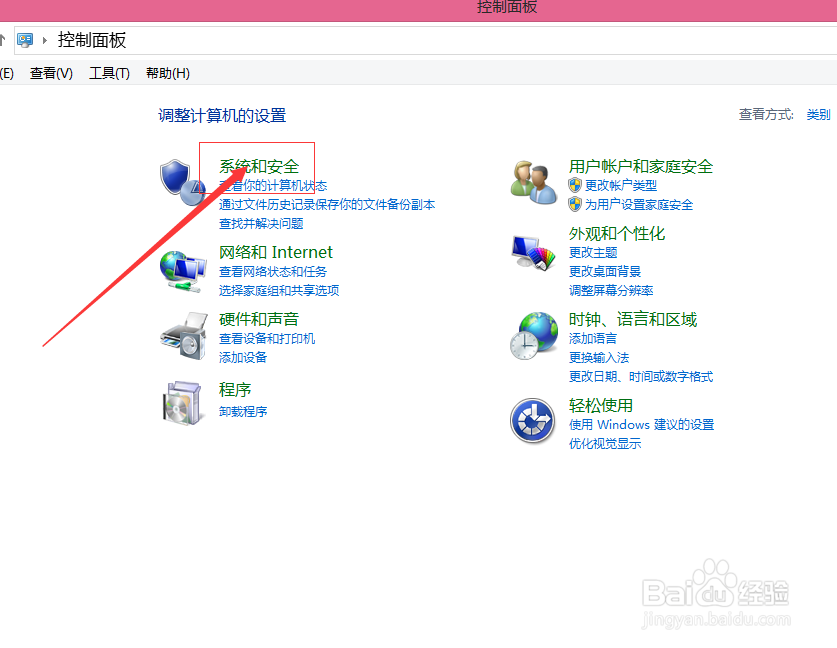
Task: Expand the address bar breadcrumb arrow
Action: [45, 40]
